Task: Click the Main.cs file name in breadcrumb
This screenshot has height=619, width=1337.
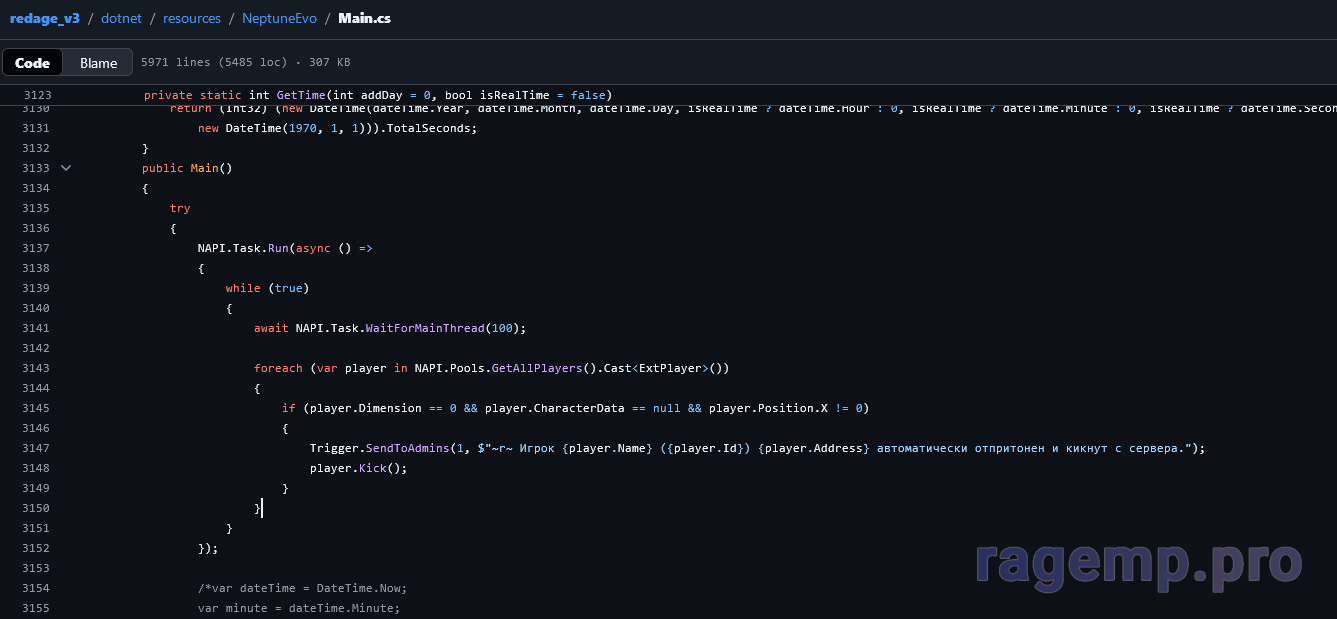Action: click(364, 18)
